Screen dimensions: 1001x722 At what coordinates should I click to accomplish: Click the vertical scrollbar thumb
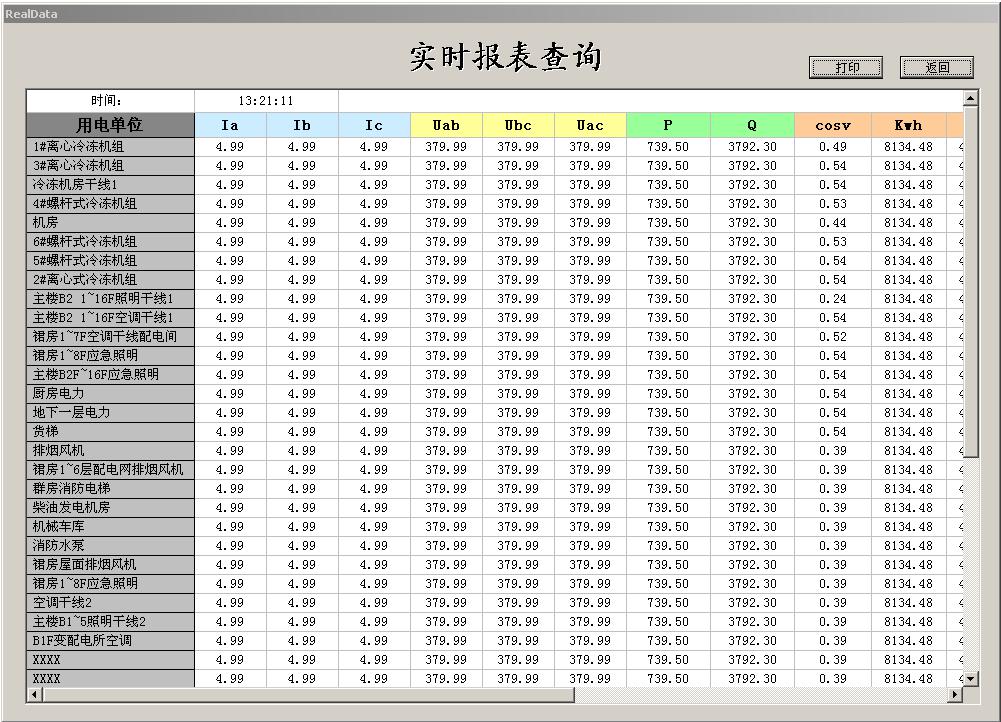tap(970, 282)
